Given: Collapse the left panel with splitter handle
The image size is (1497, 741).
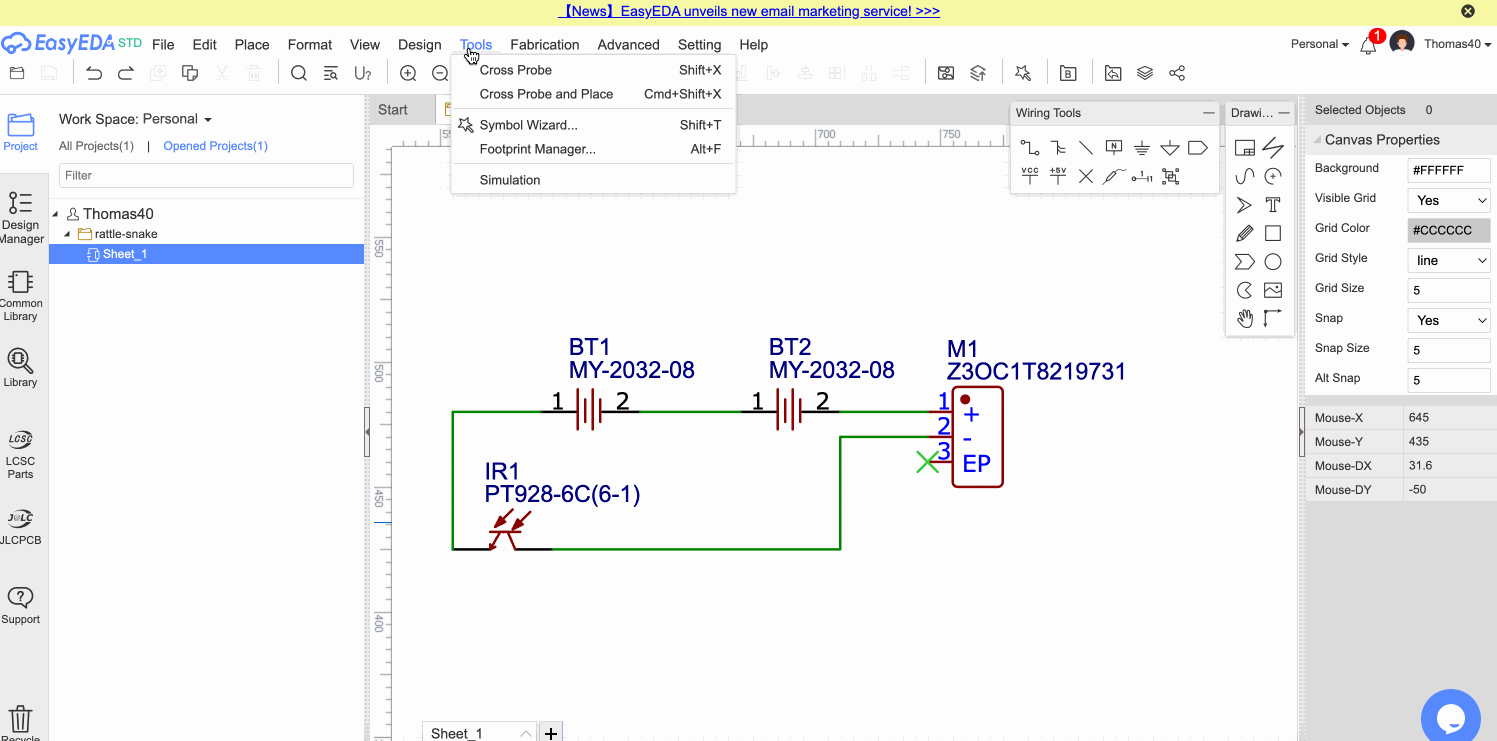Looking at the screenshot, I should tap(367, 430).
